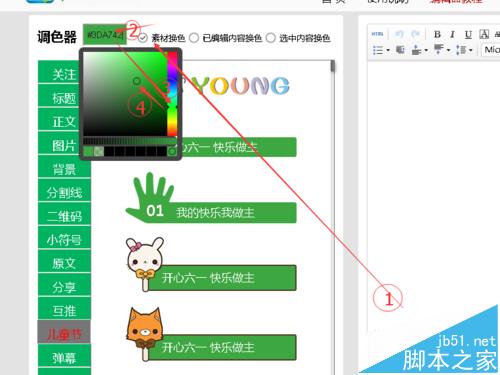Toggle HTML source view in editor toolbar

point(377,34)
